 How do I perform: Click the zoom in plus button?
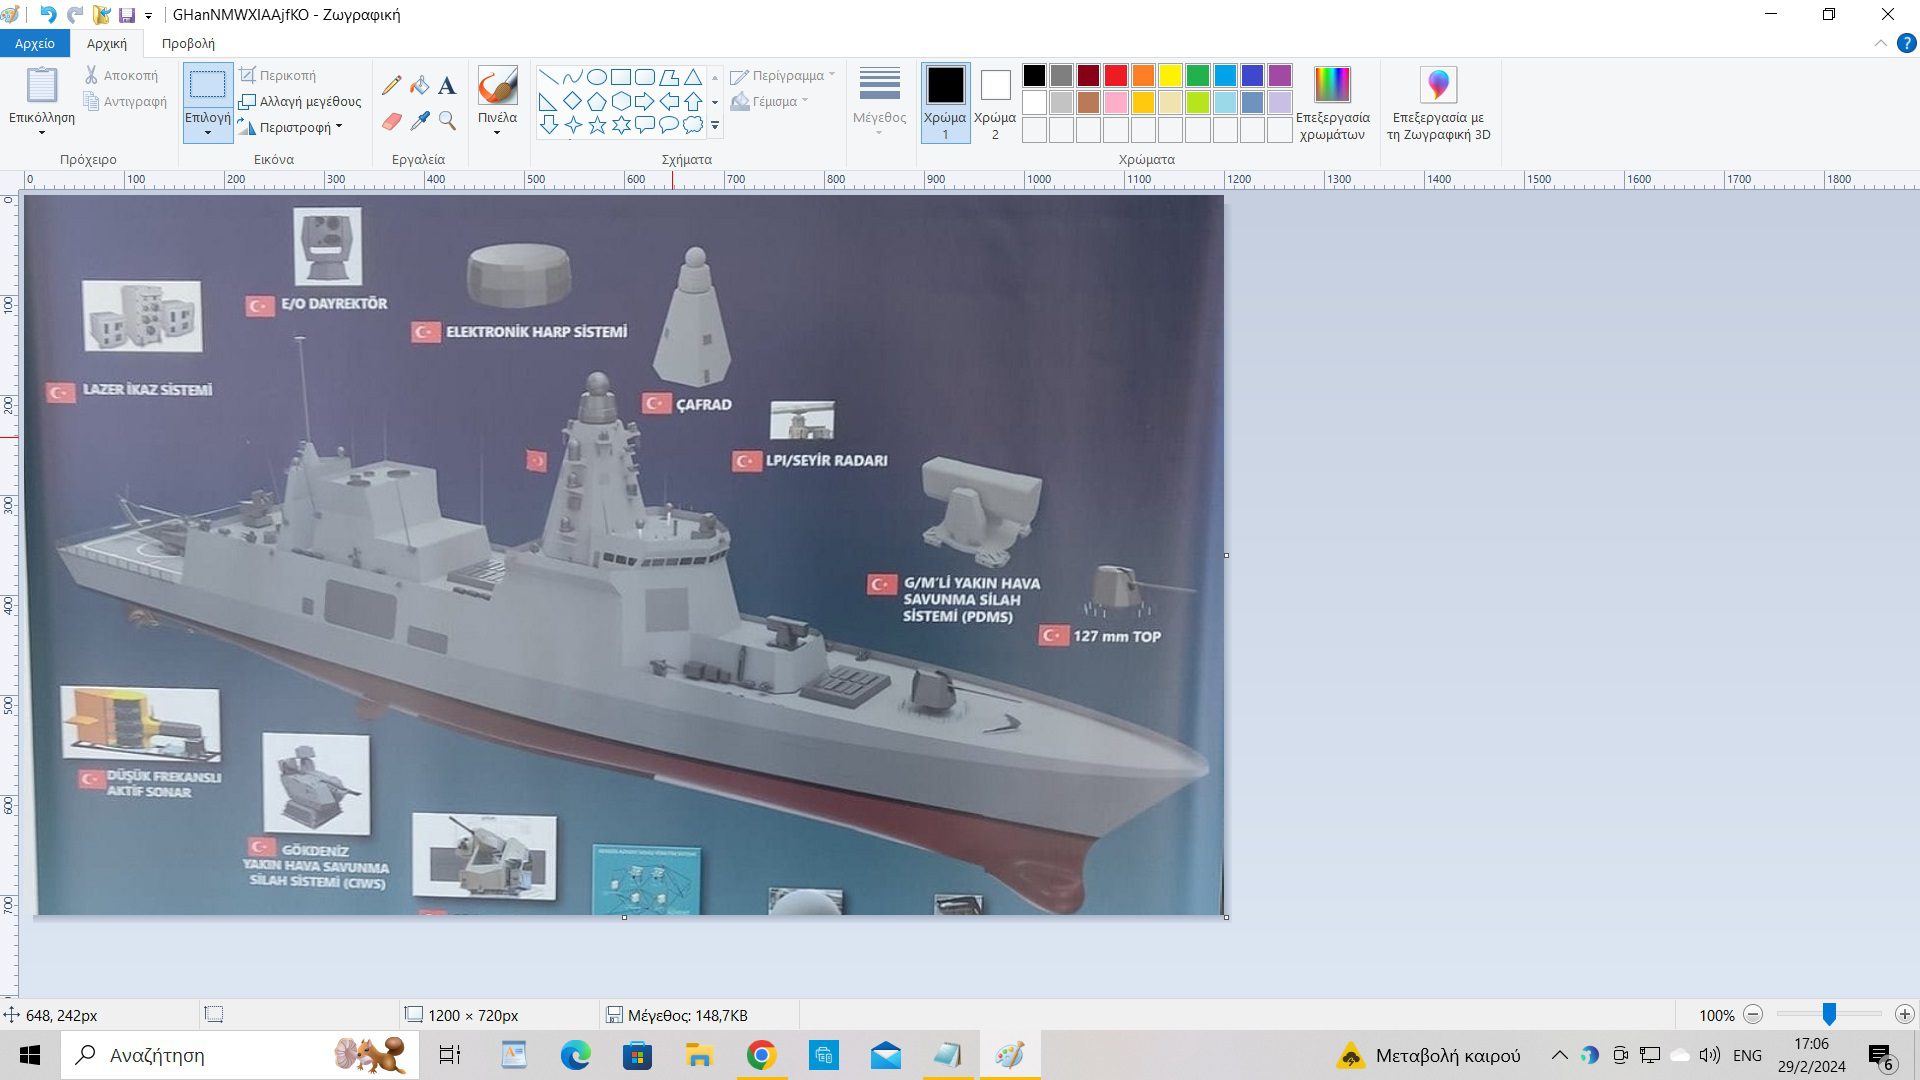[x=1904, y=1014]
